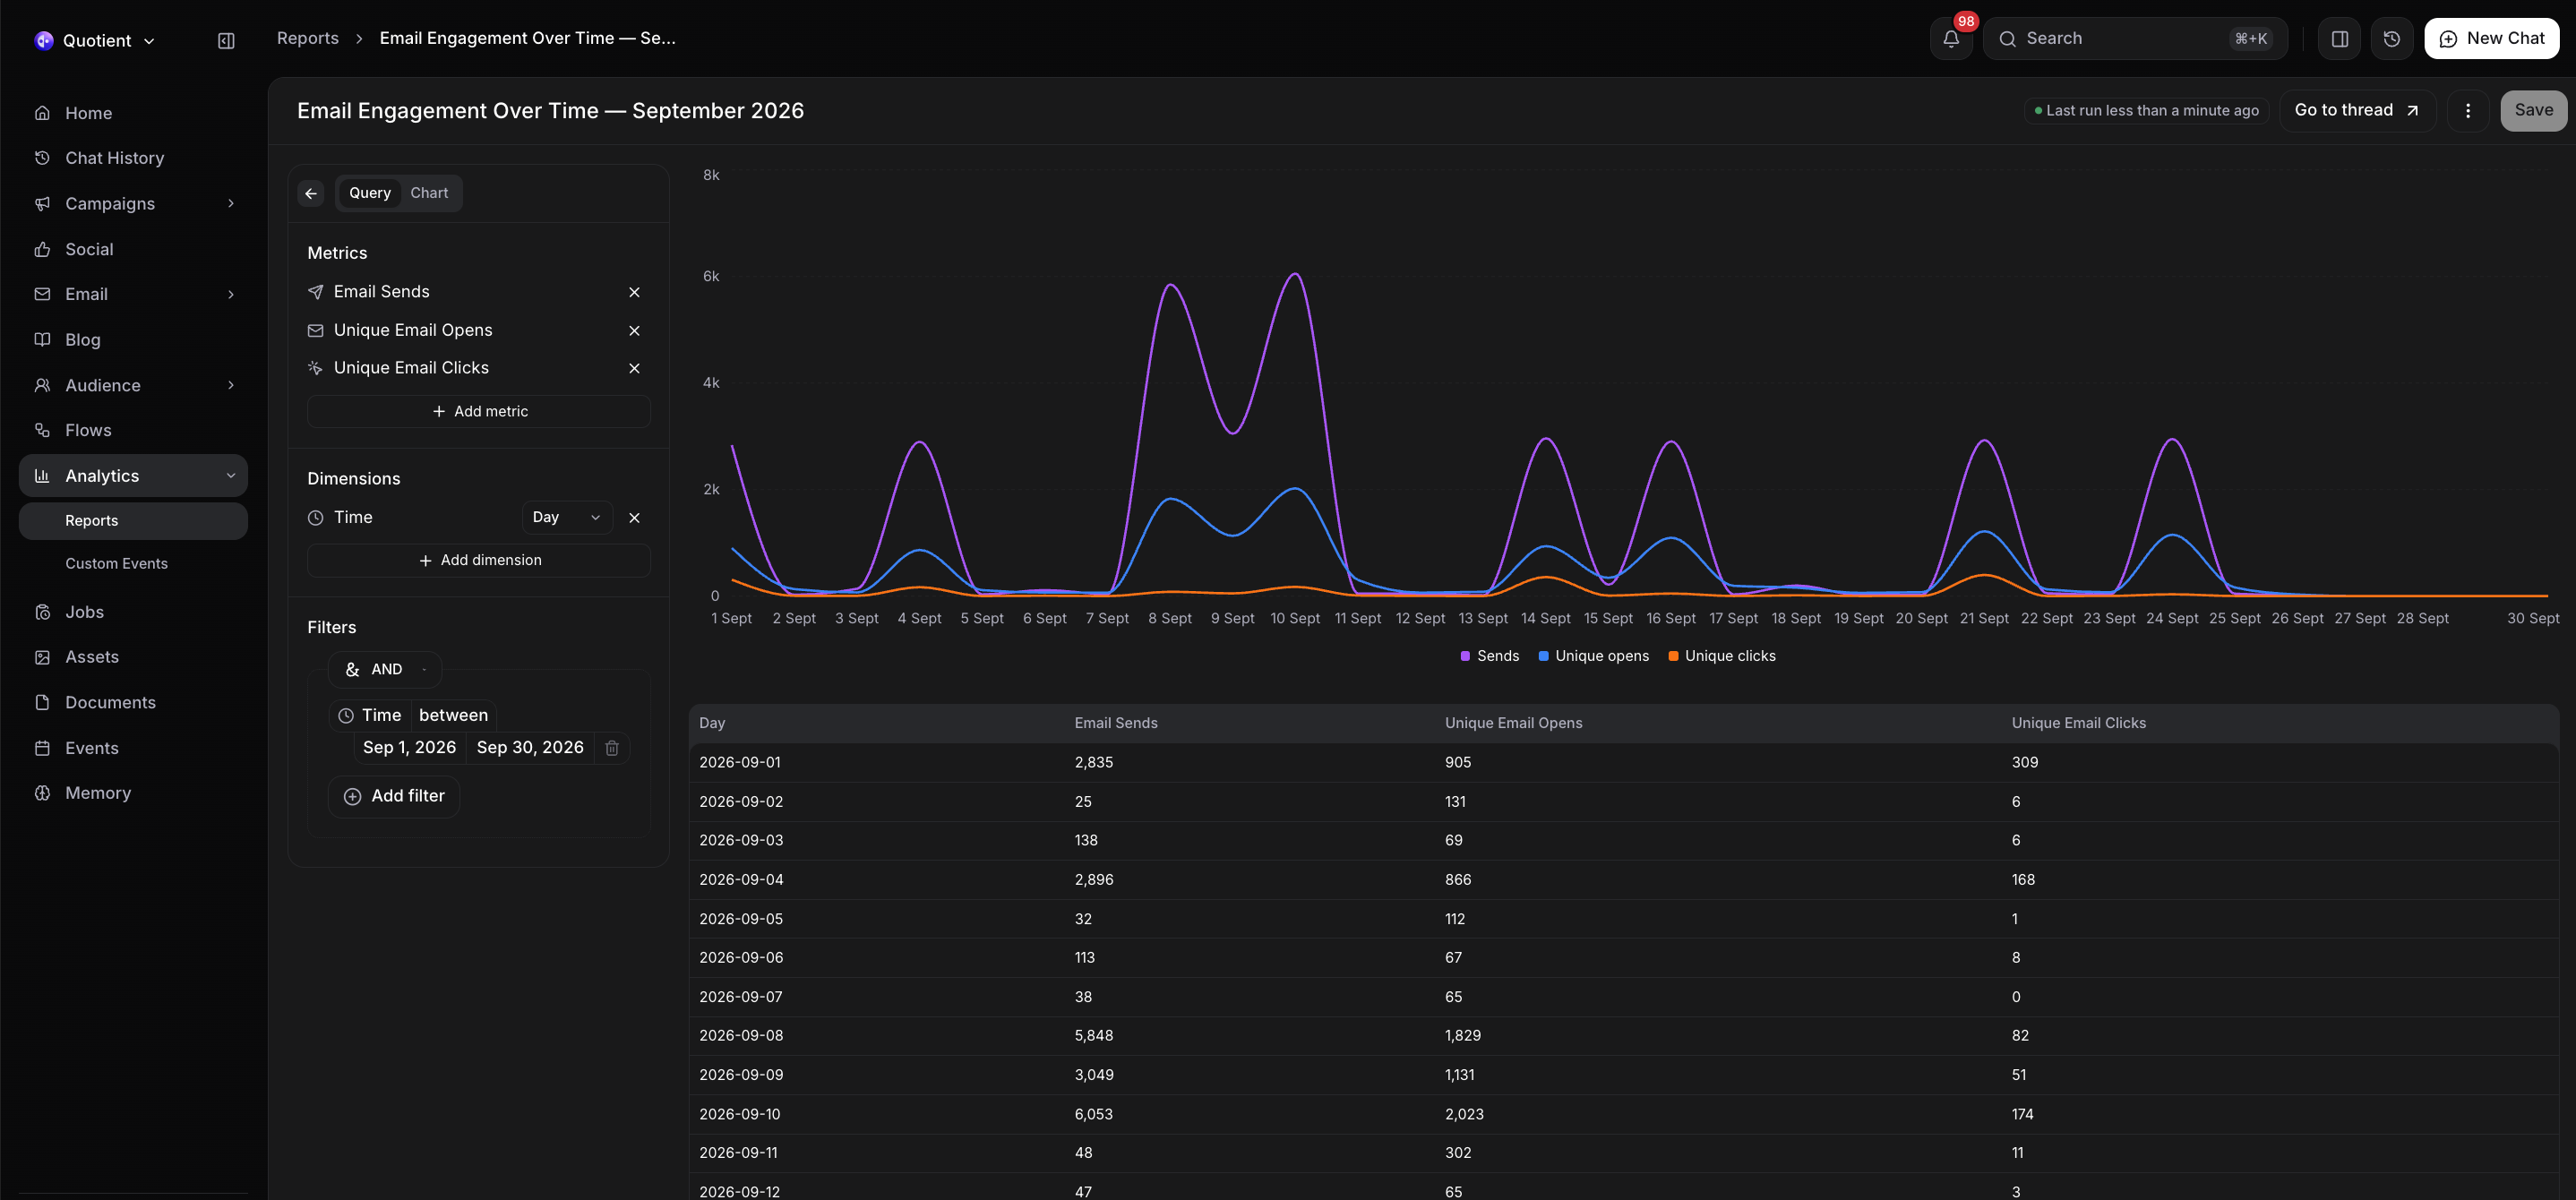
Task: Remove the Time dimension
Action: pos(634,517)
